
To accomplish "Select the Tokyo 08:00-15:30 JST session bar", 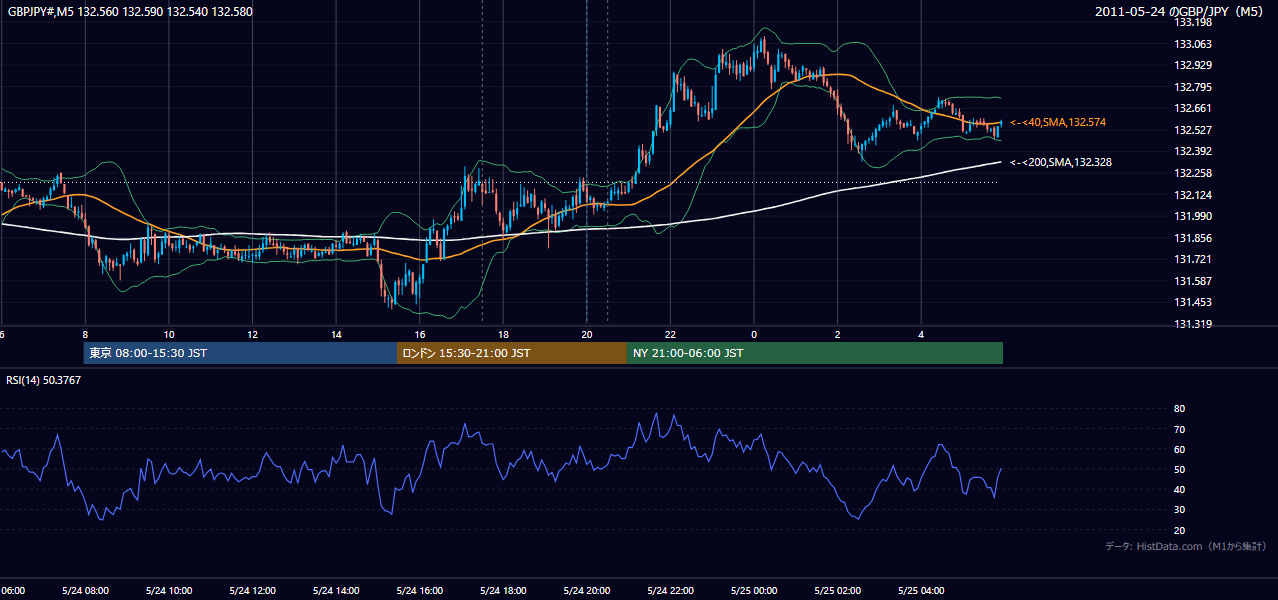I will pyautogui.click(x=240, y=353).
